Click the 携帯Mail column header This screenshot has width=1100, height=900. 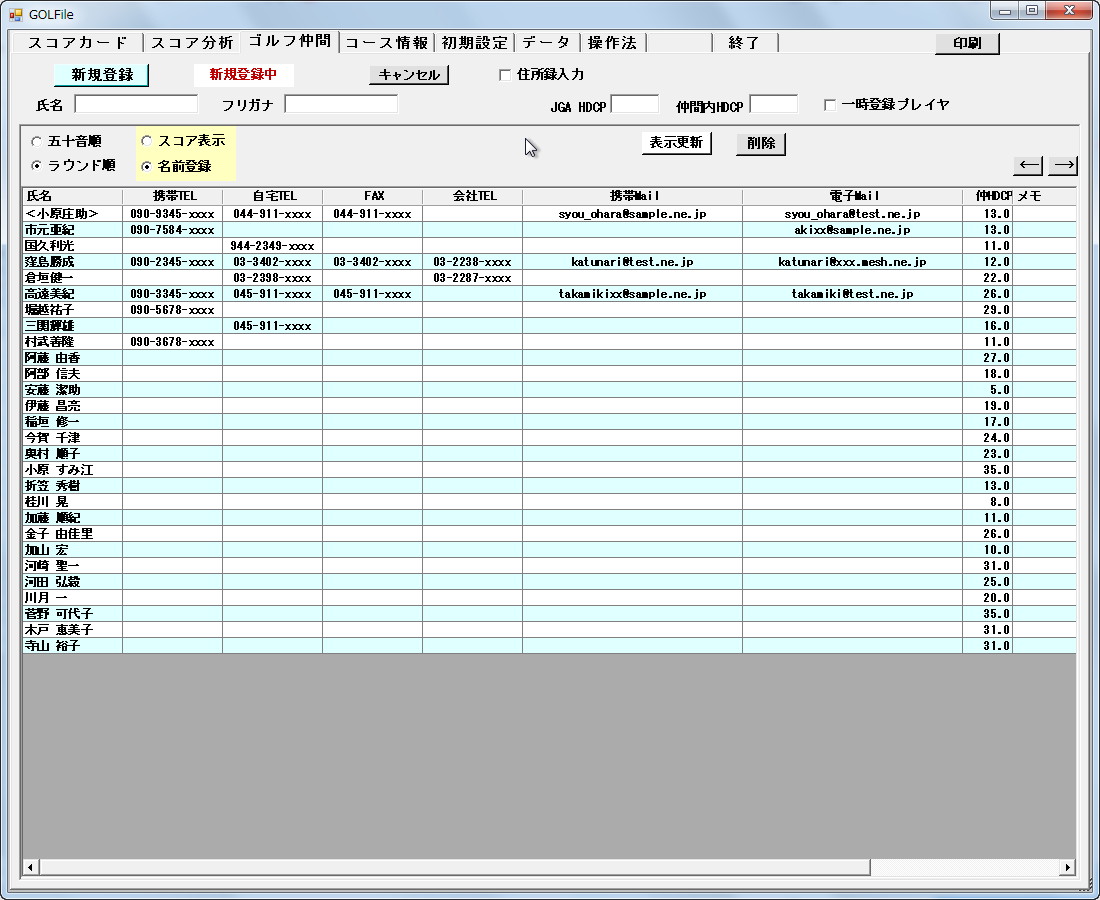pos(633,196)
